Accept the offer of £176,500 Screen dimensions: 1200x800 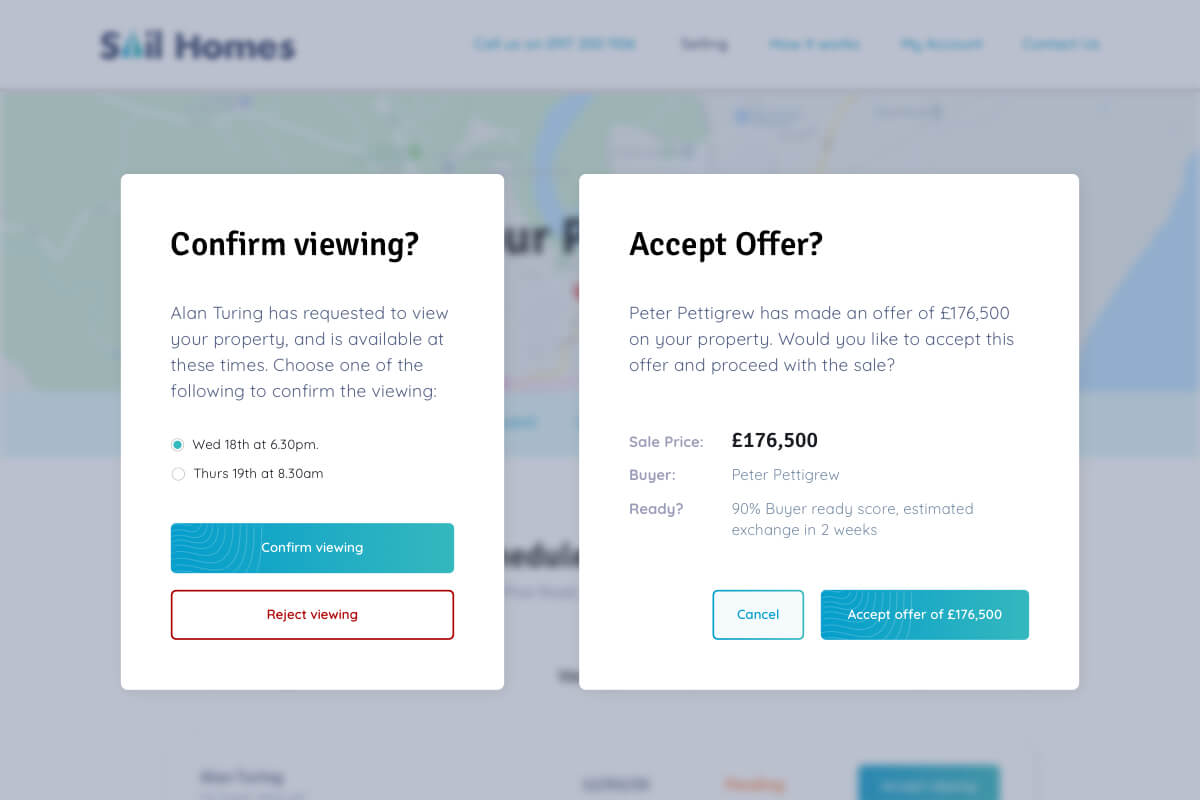[x=924, y=614]
